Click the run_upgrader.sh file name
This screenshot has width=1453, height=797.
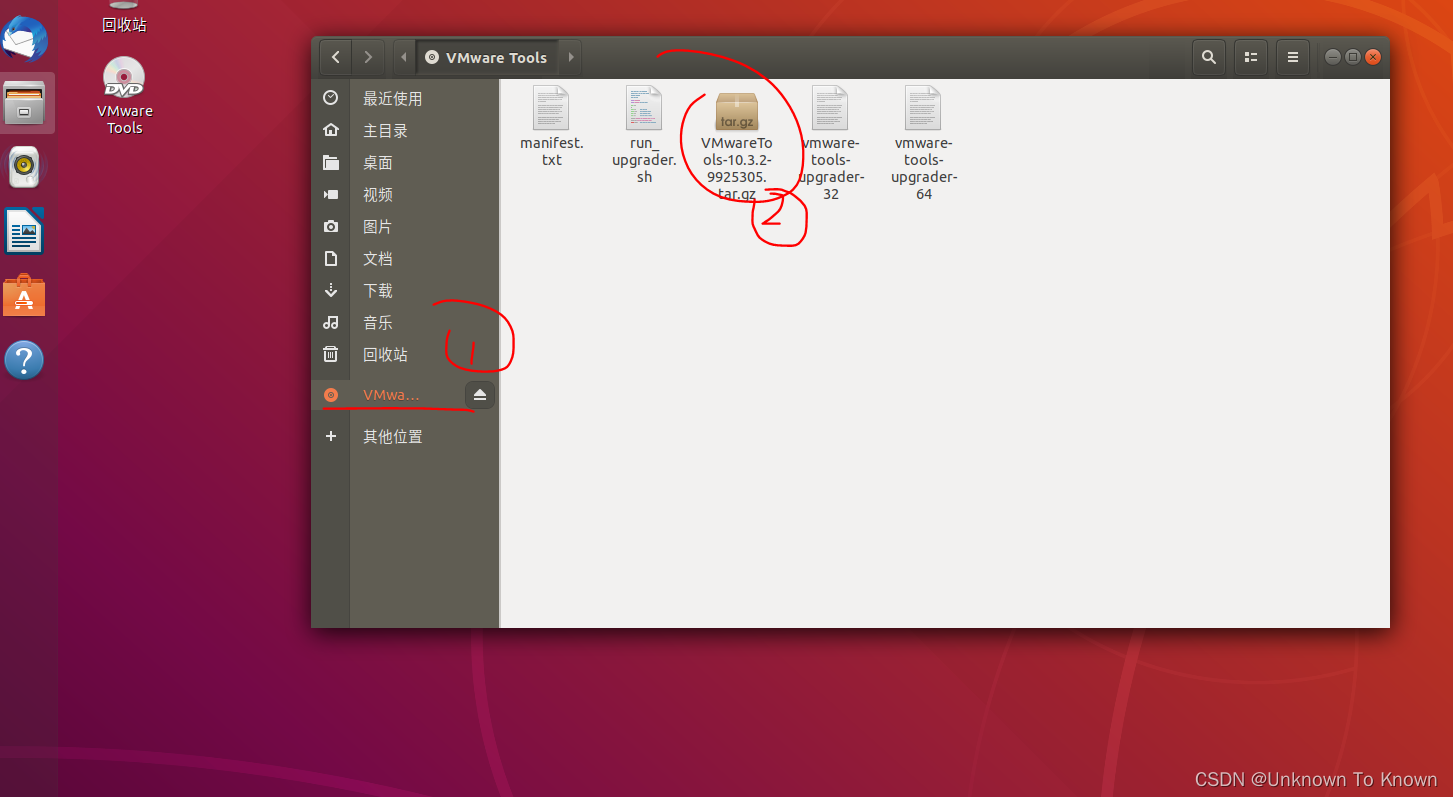(645, 159)
